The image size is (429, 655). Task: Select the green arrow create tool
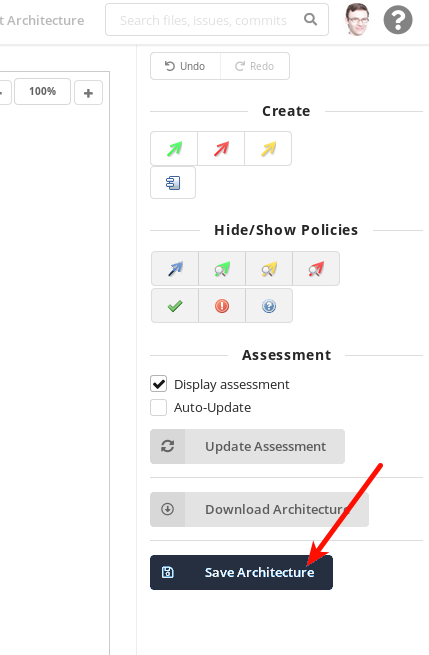pos(174,149)
